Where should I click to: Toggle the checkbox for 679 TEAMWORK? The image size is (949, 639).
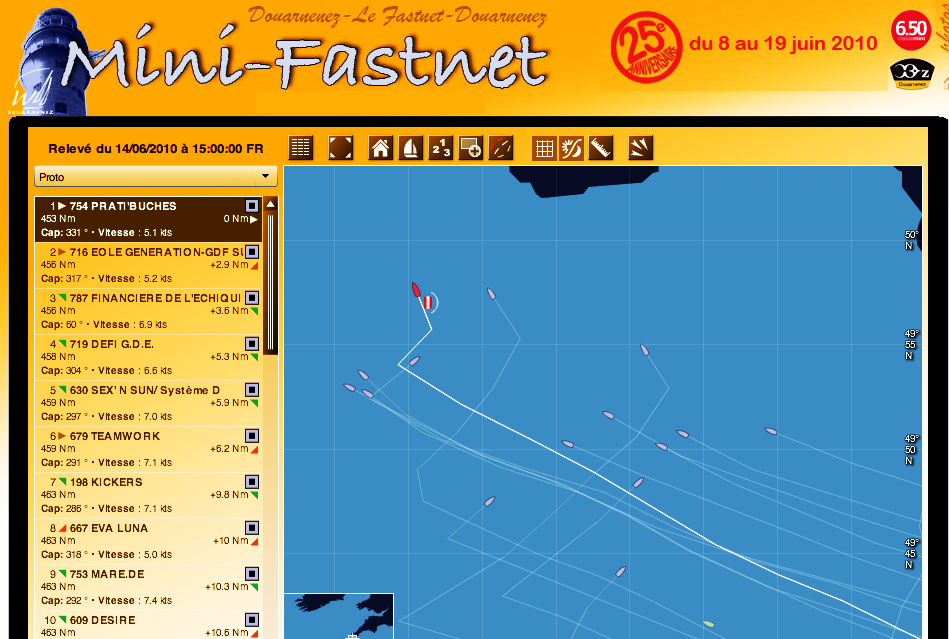point(252,436)
